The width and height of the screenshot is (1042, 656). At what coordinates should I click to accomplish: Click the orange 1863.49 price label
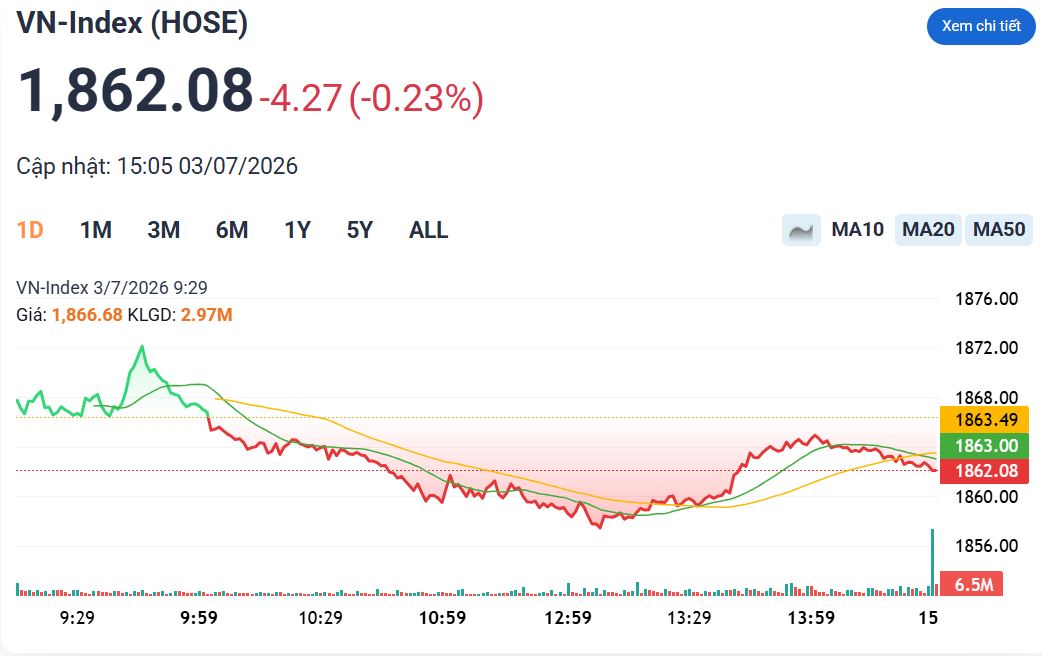[985, 419]
